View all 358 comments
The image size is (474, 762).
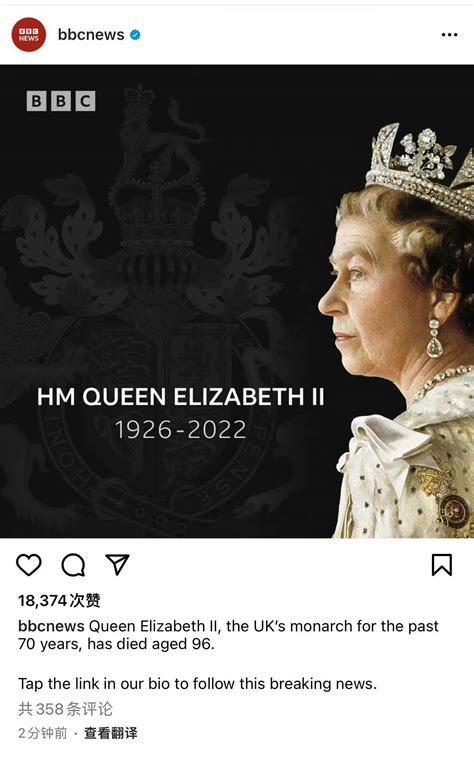coord(65,709)
